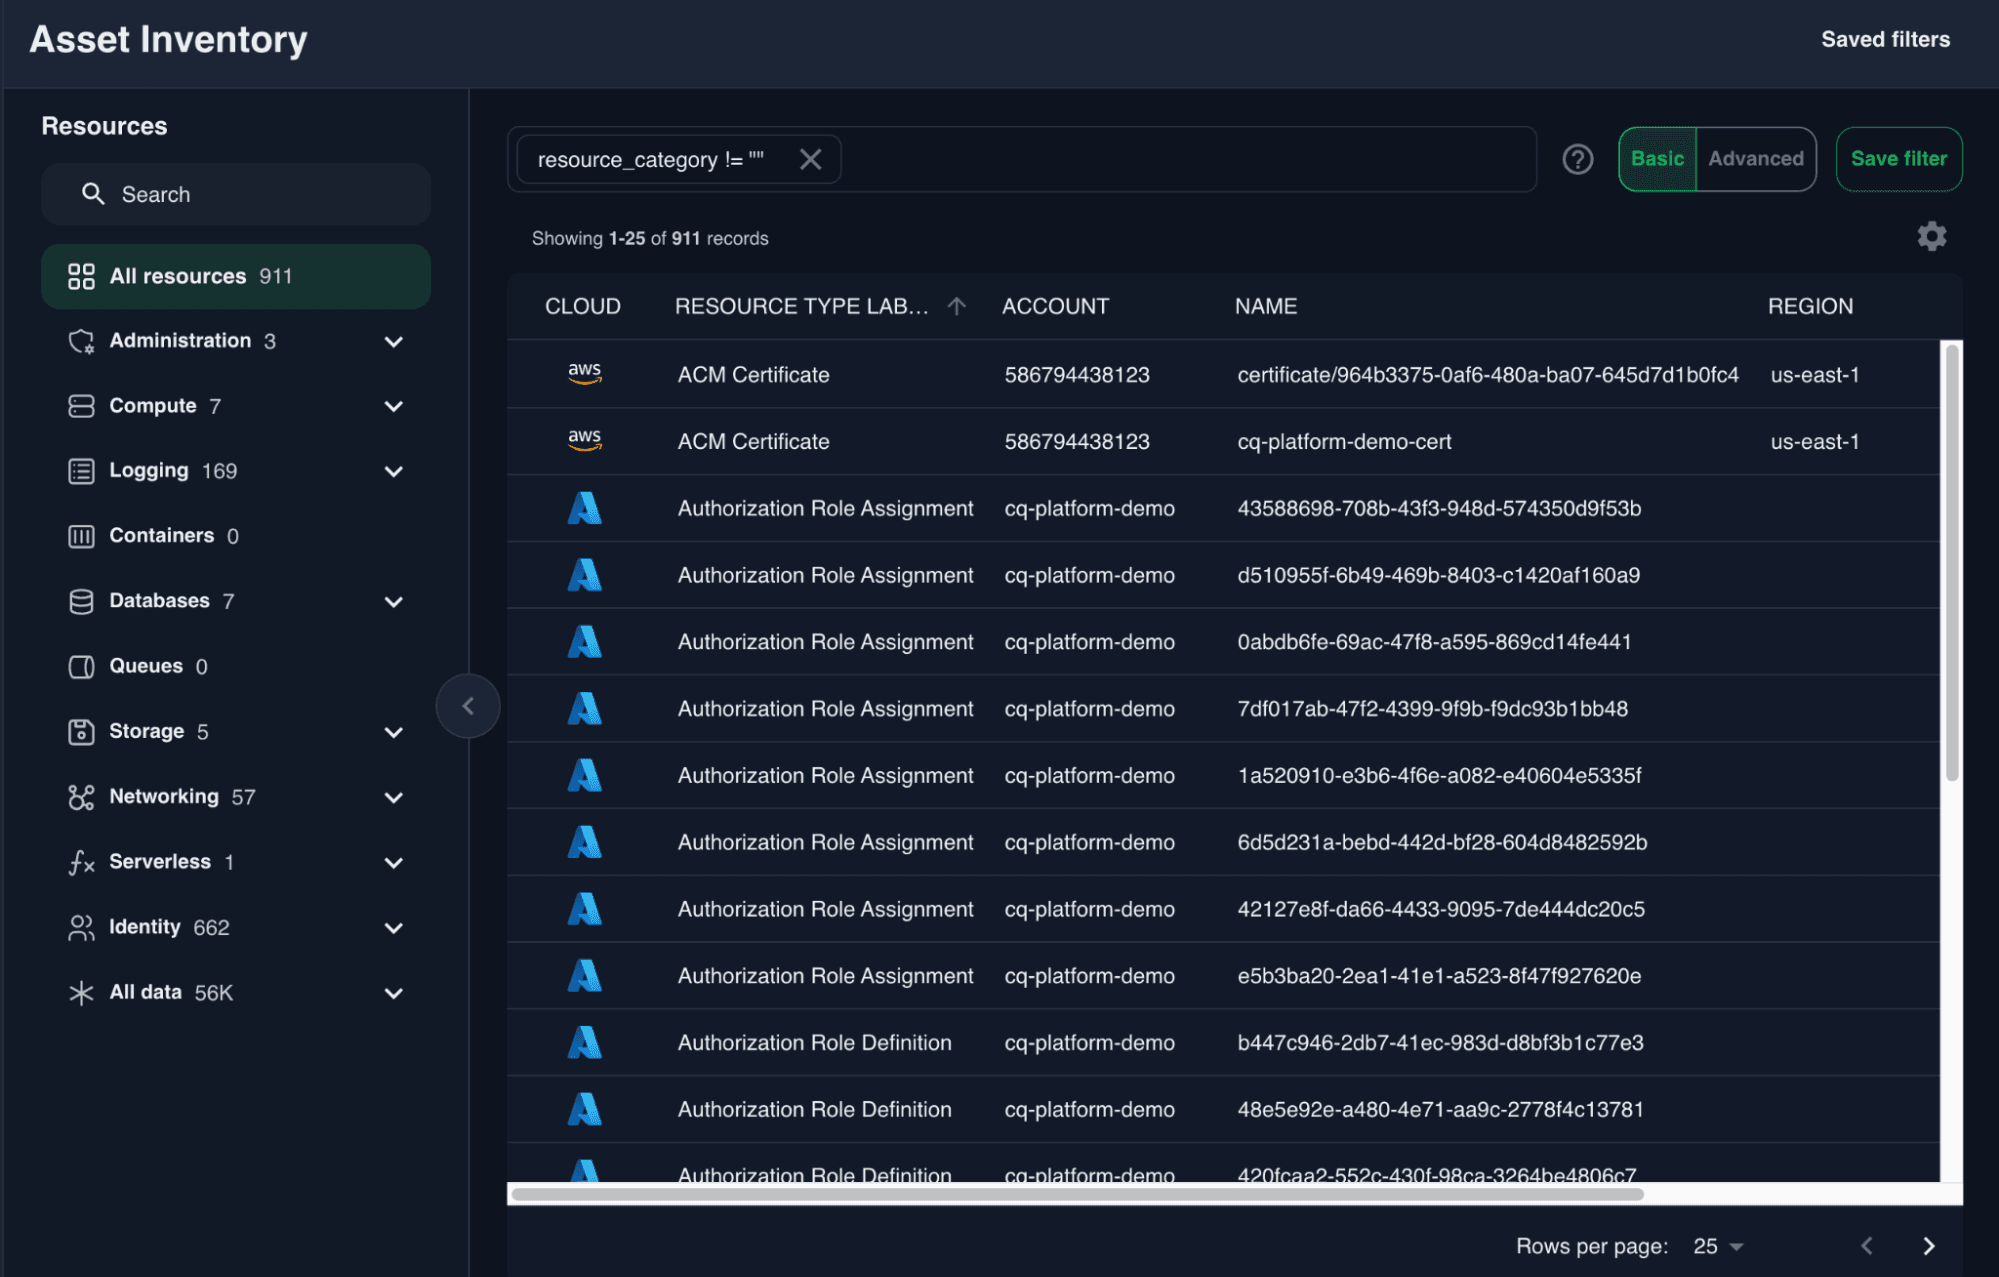Expand the Logging category chevron
This screenshot has height=1277, width=1999.
pyautogui.click(x=393, y=471)
